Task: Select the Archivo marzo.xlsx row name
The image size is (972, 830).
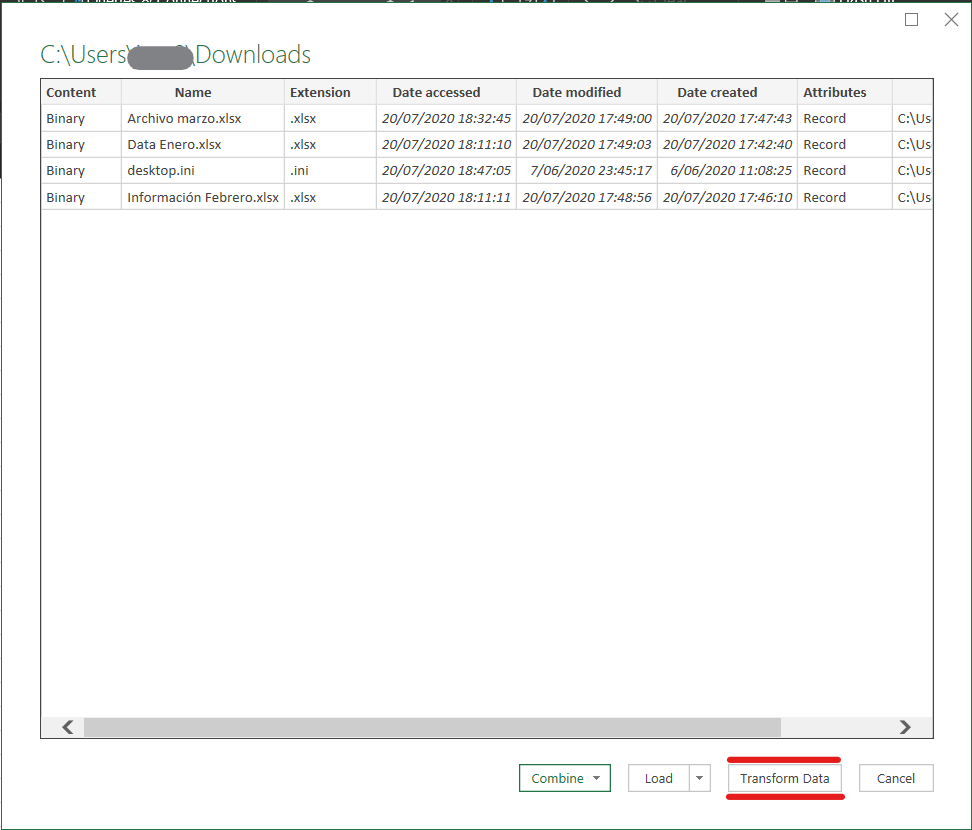Action: (184, 118)
